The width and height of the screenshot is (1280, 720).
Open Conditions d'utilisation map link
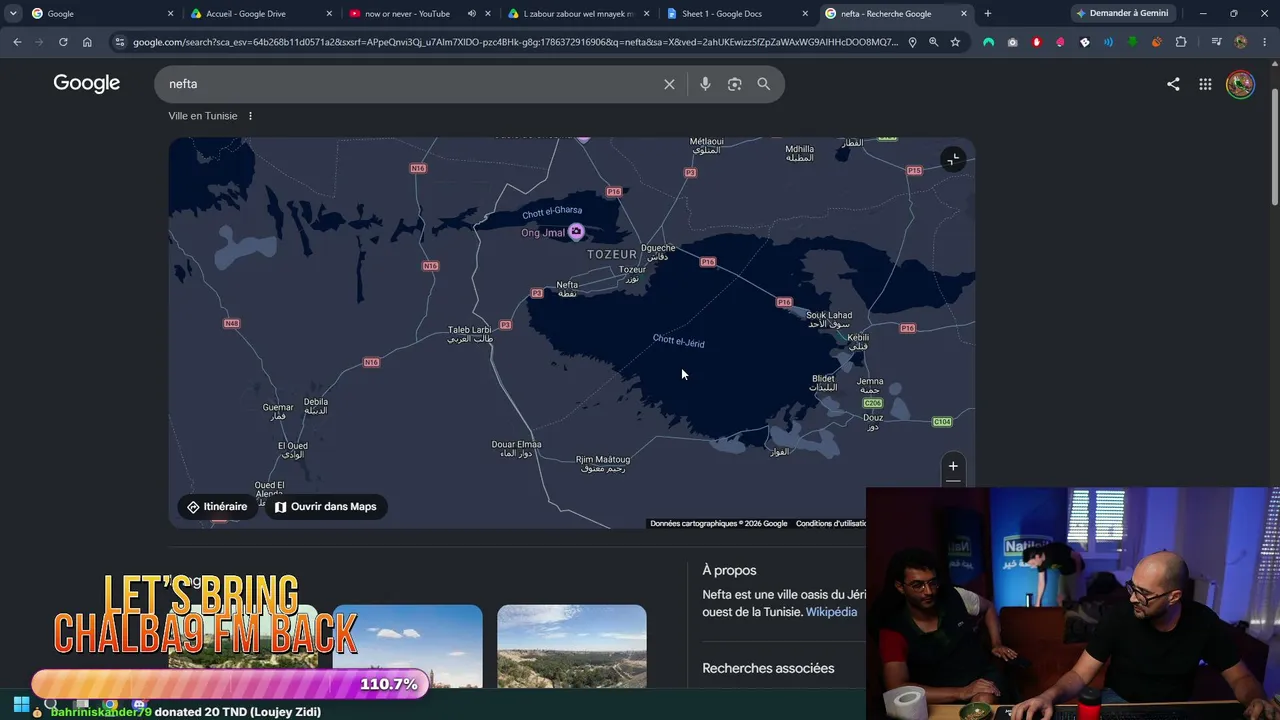(x=831, y=523)
